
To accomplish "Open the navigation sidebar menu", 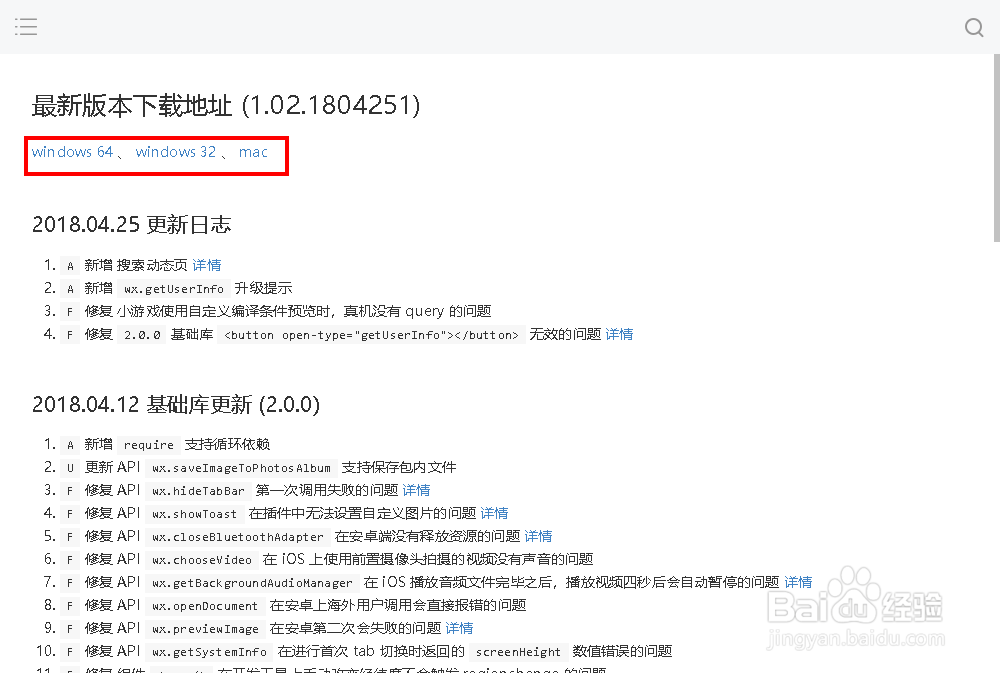I will 26,27.
